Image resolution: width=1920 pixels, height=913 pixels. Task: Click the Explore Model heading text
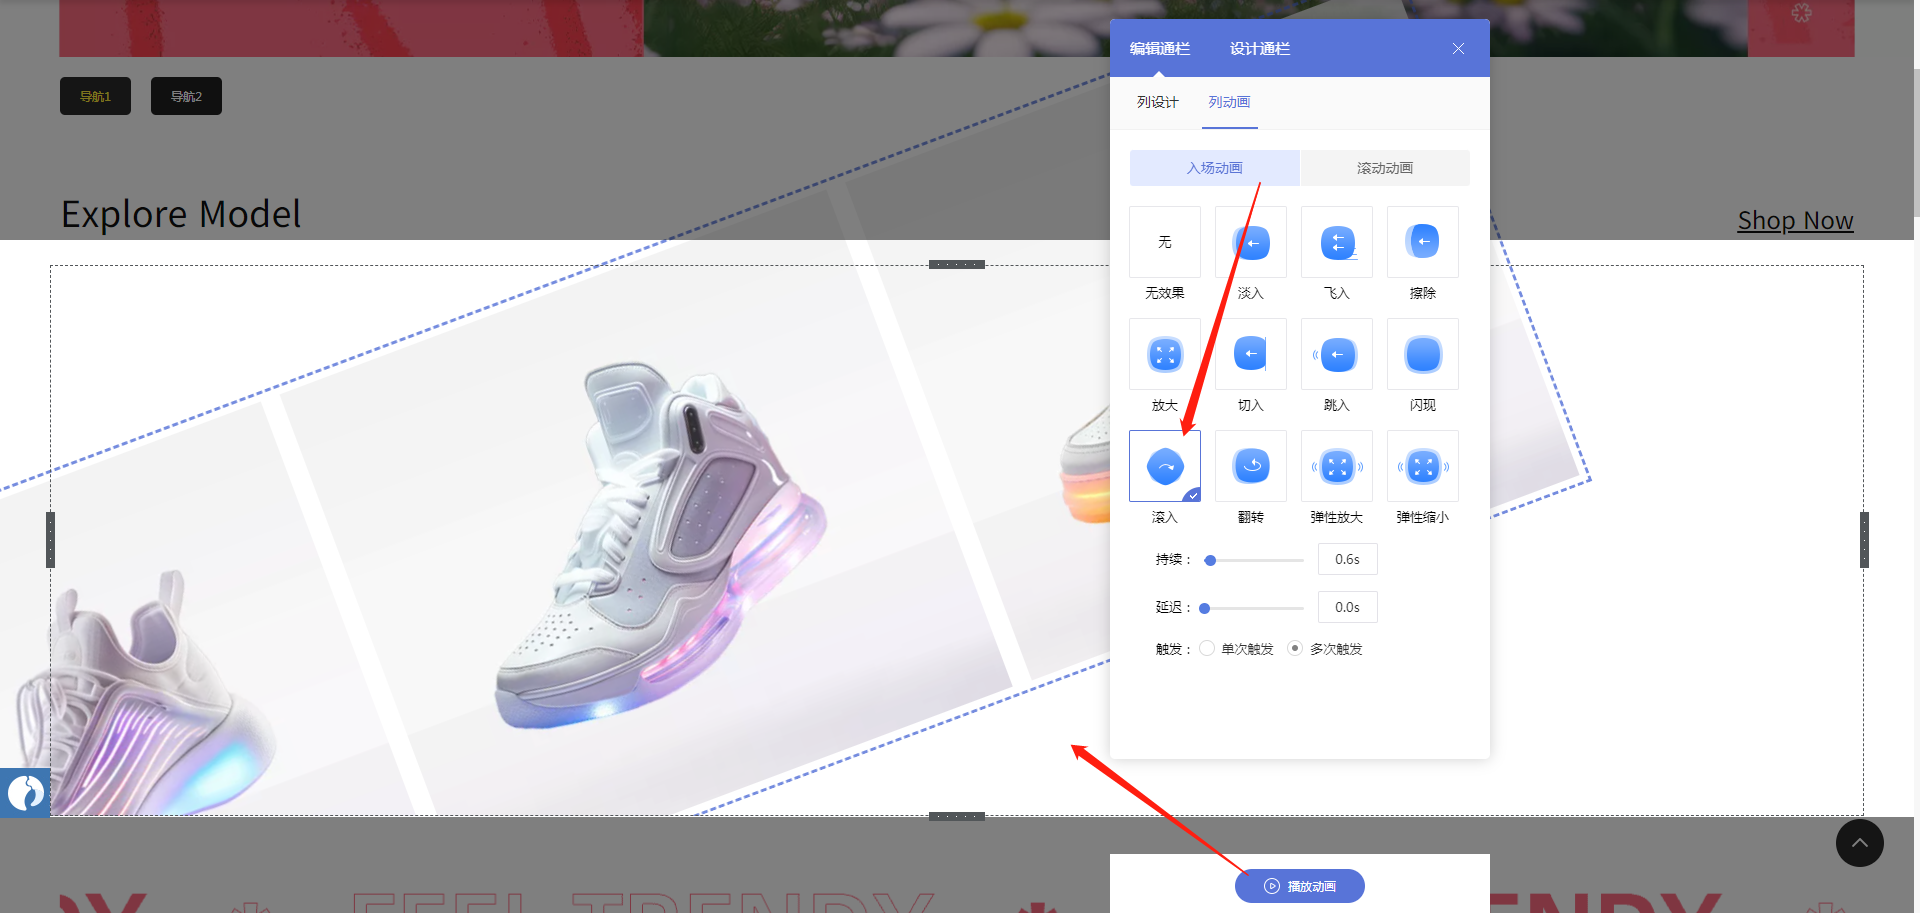pyautogui.click(x=181, y=214)
